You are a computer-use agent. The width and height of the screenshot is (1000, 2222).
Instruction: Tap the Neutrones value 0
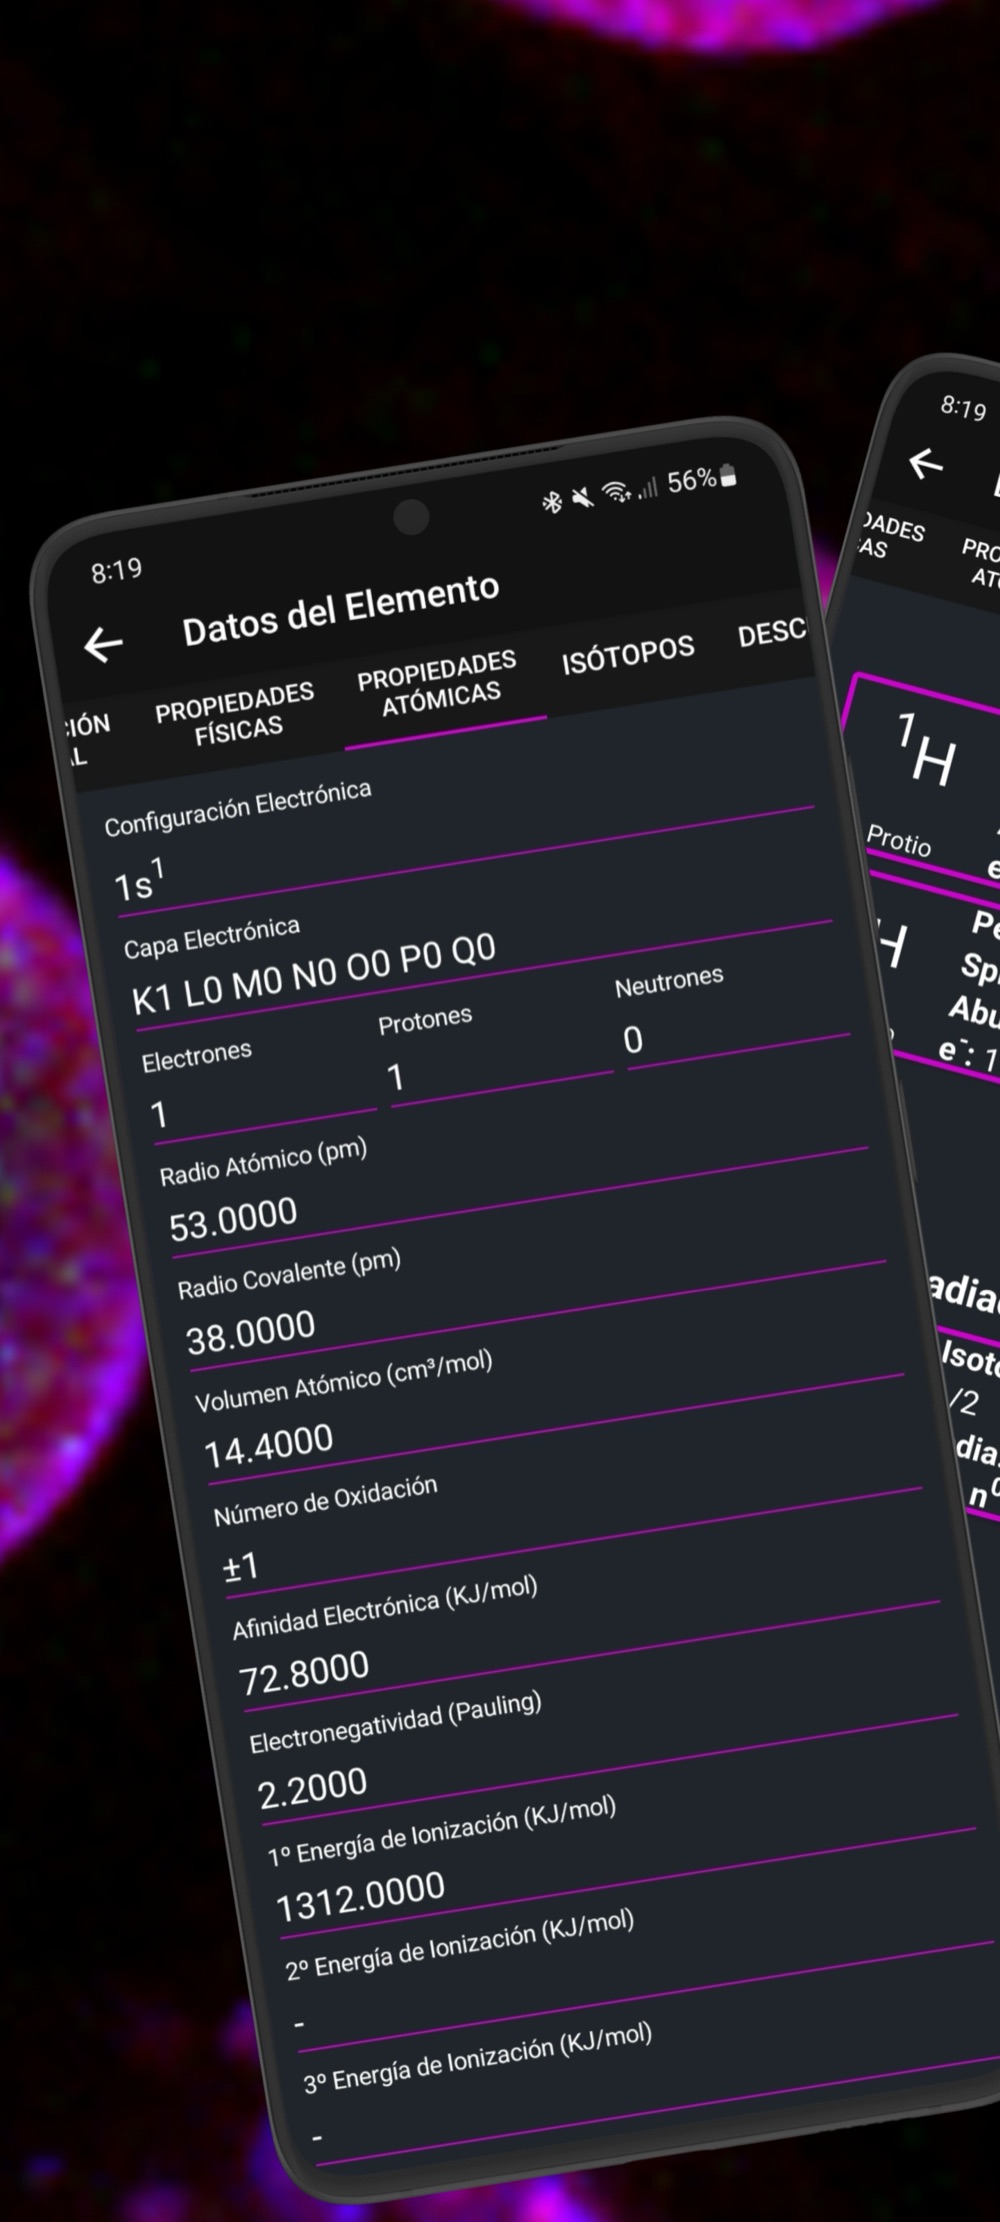633,1040
